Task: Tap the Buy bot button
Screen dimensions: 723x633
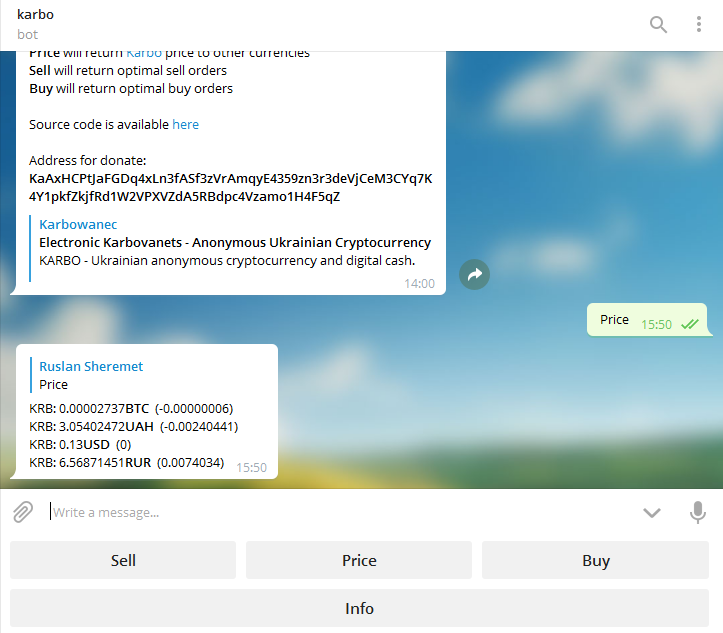Action: point(596,560)
